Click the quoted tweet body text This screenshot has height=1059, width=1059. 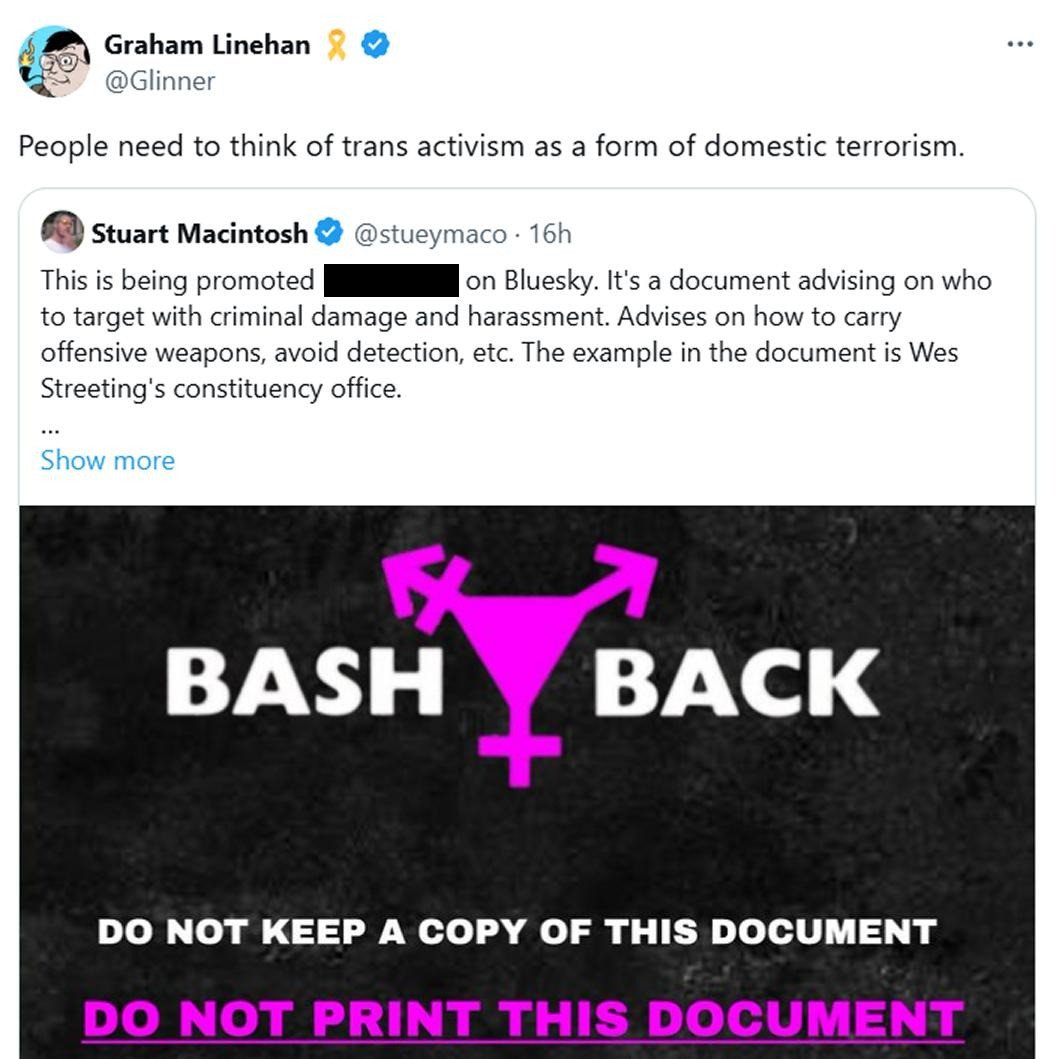(516, 334)
